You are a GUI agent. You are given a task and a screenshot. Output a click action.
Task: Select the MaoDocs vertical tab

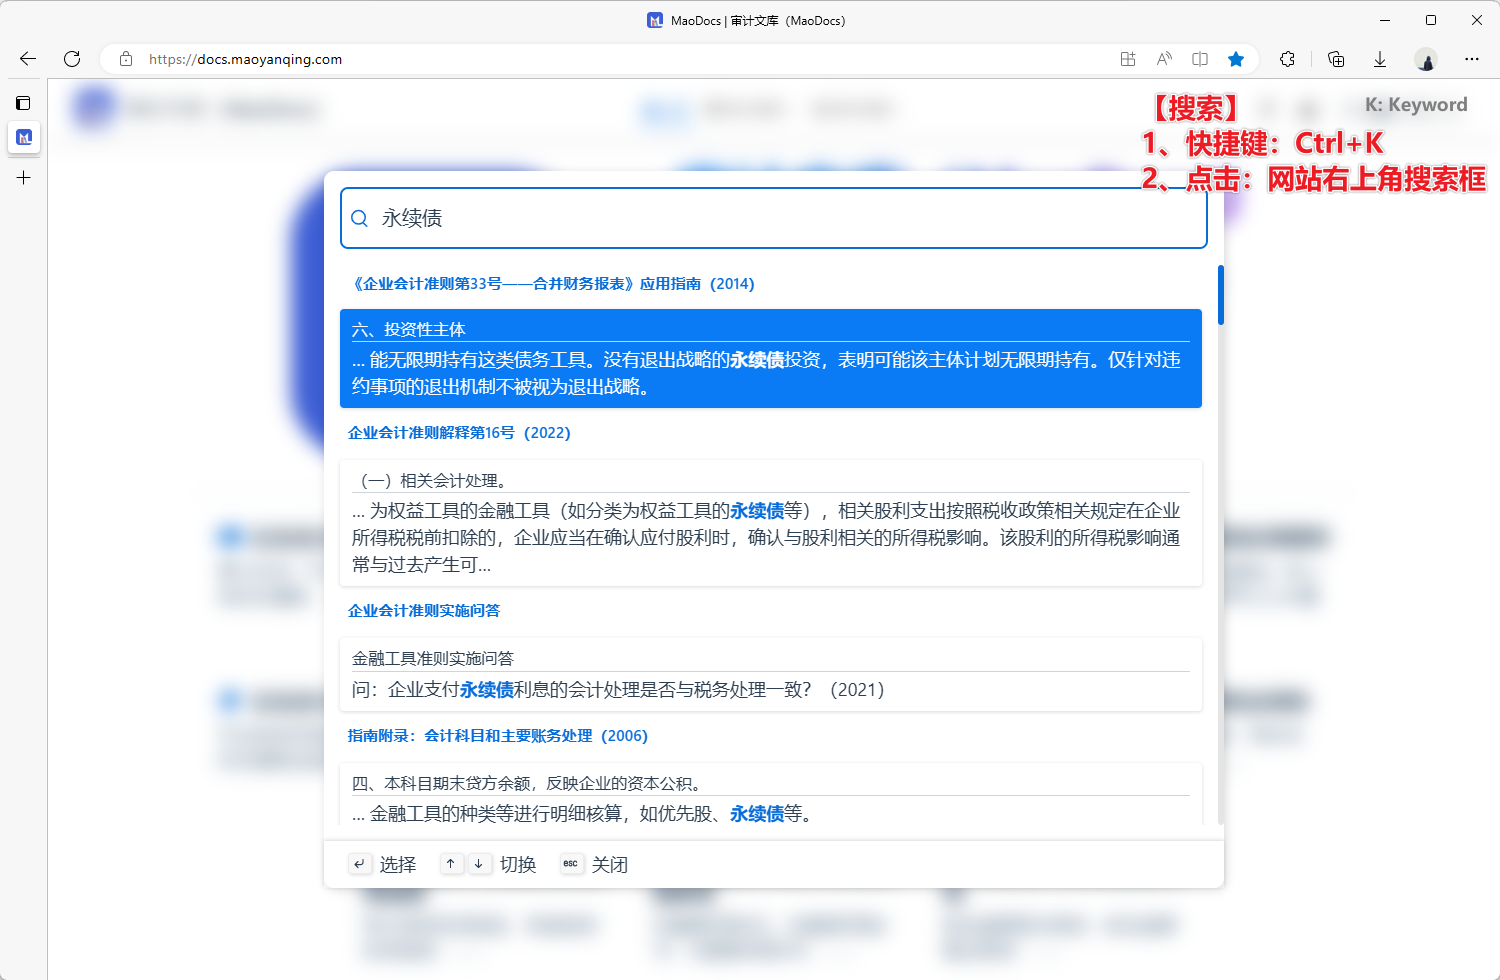coord(24,137)
